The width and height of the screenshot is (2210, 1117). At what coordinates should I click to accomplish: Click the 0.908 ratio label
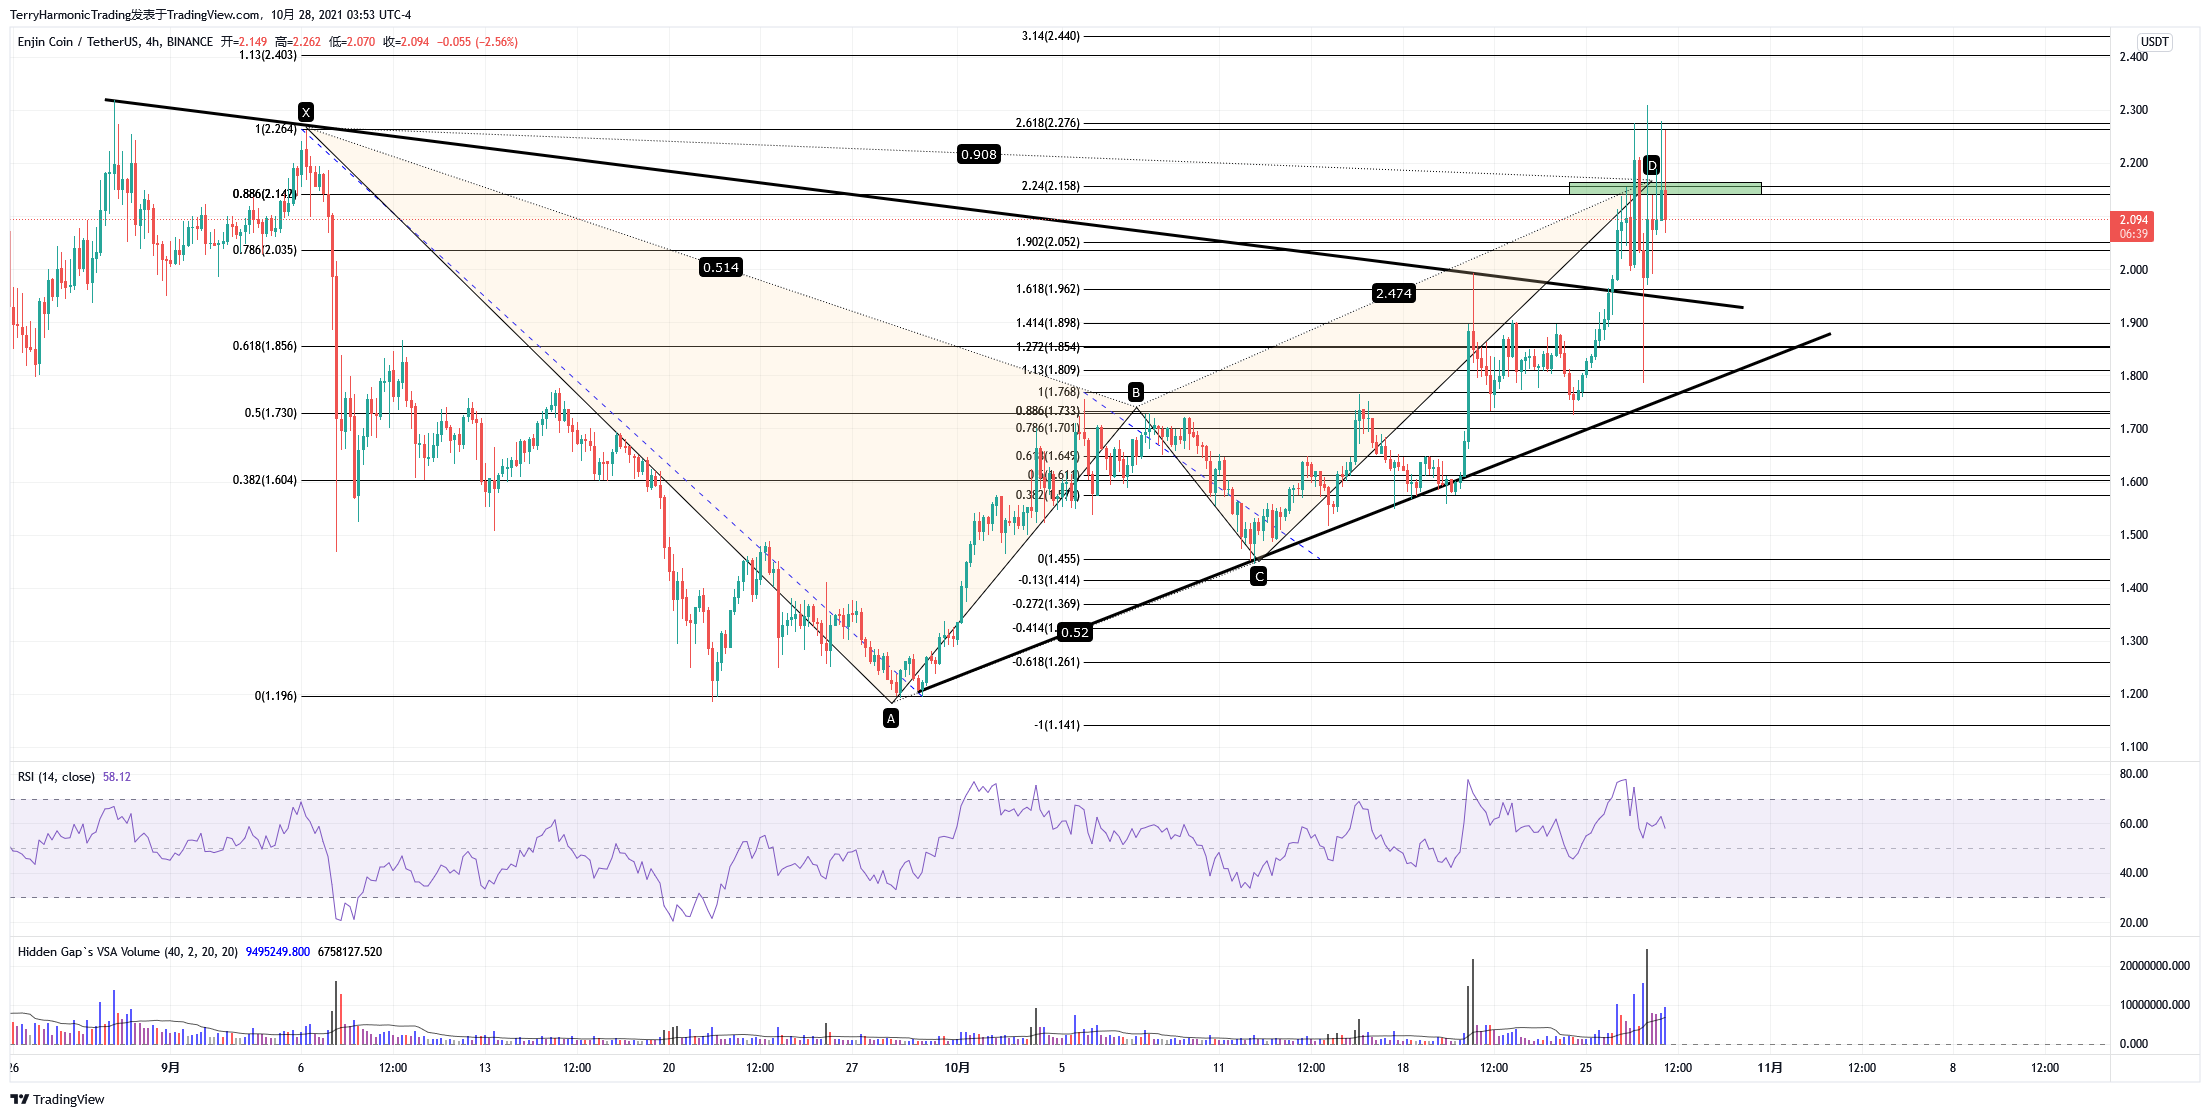(x=978, y=154)
